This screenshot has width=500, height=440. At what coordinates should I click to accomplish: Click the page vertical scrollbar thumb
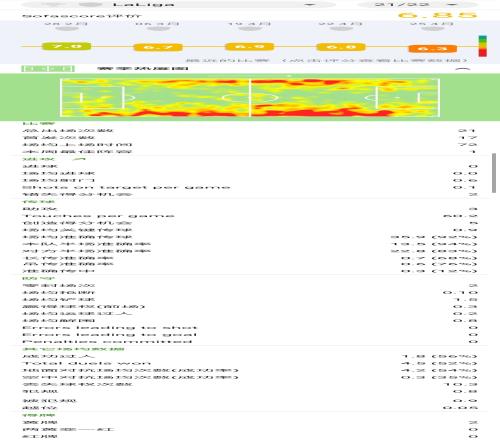point(494,173)
